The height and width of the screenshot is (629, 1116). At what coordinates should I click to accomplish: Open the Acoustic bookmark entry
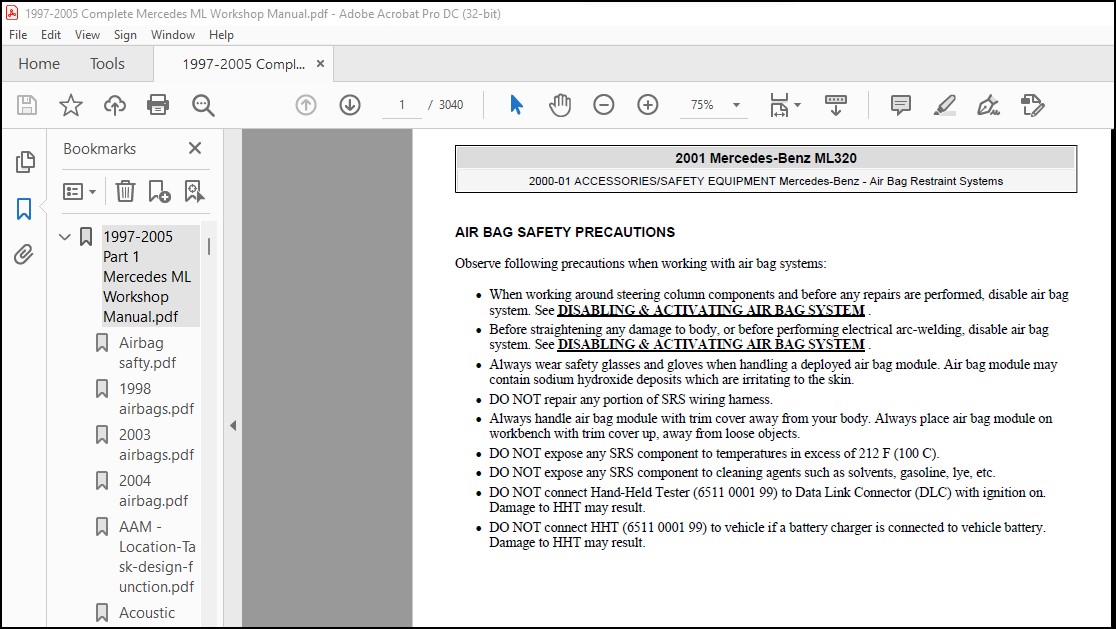tap(147, 613)
